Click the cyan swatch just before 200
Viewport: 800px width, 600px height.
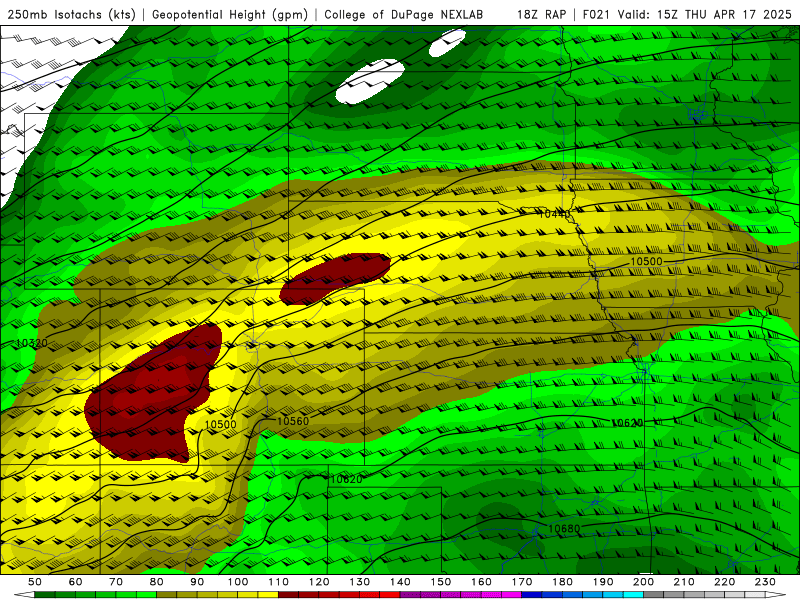(633, 595)
